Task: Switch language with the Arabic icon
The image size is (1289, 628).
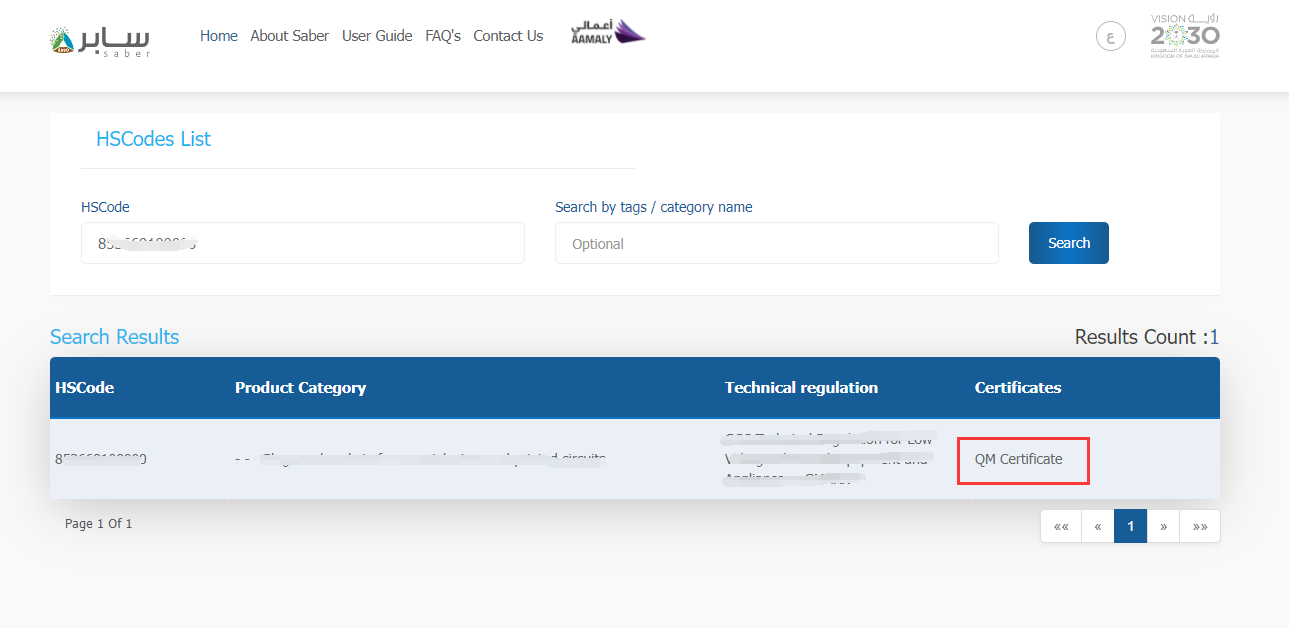Action: [1110, 38]
